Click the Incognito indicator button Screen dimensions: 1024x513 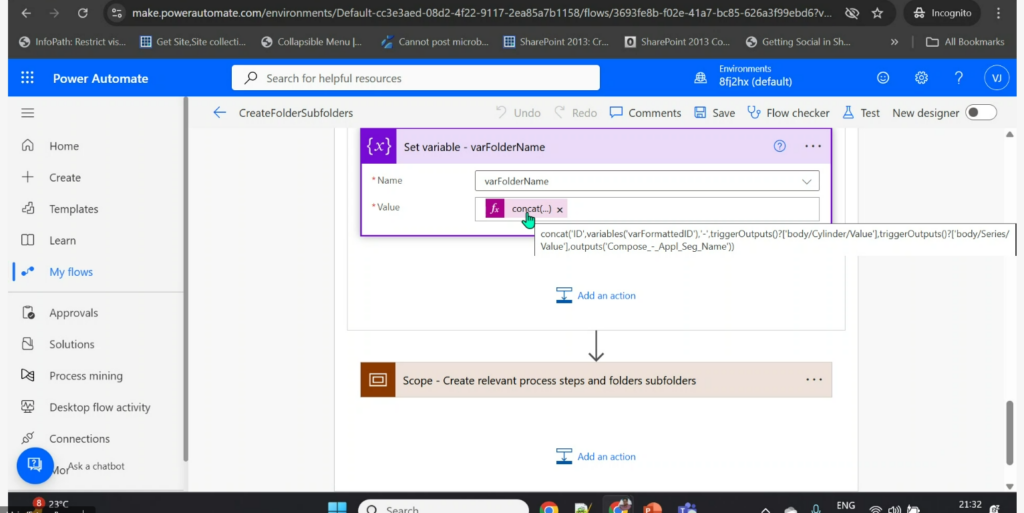[x=941, y=13]
